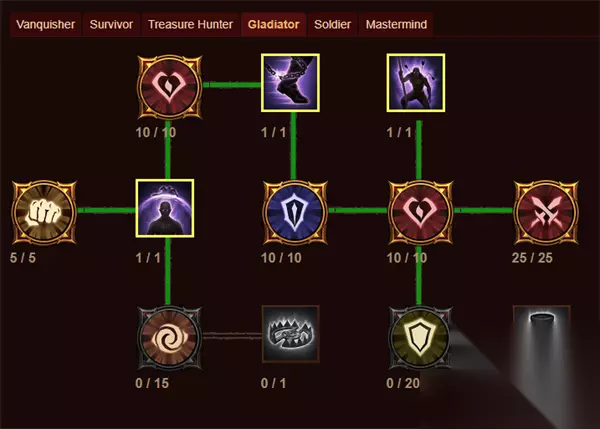Click the crossed swords node showing 25 / 25
Viewport: 600px width, 429px height.
click(x=546, y=212)
